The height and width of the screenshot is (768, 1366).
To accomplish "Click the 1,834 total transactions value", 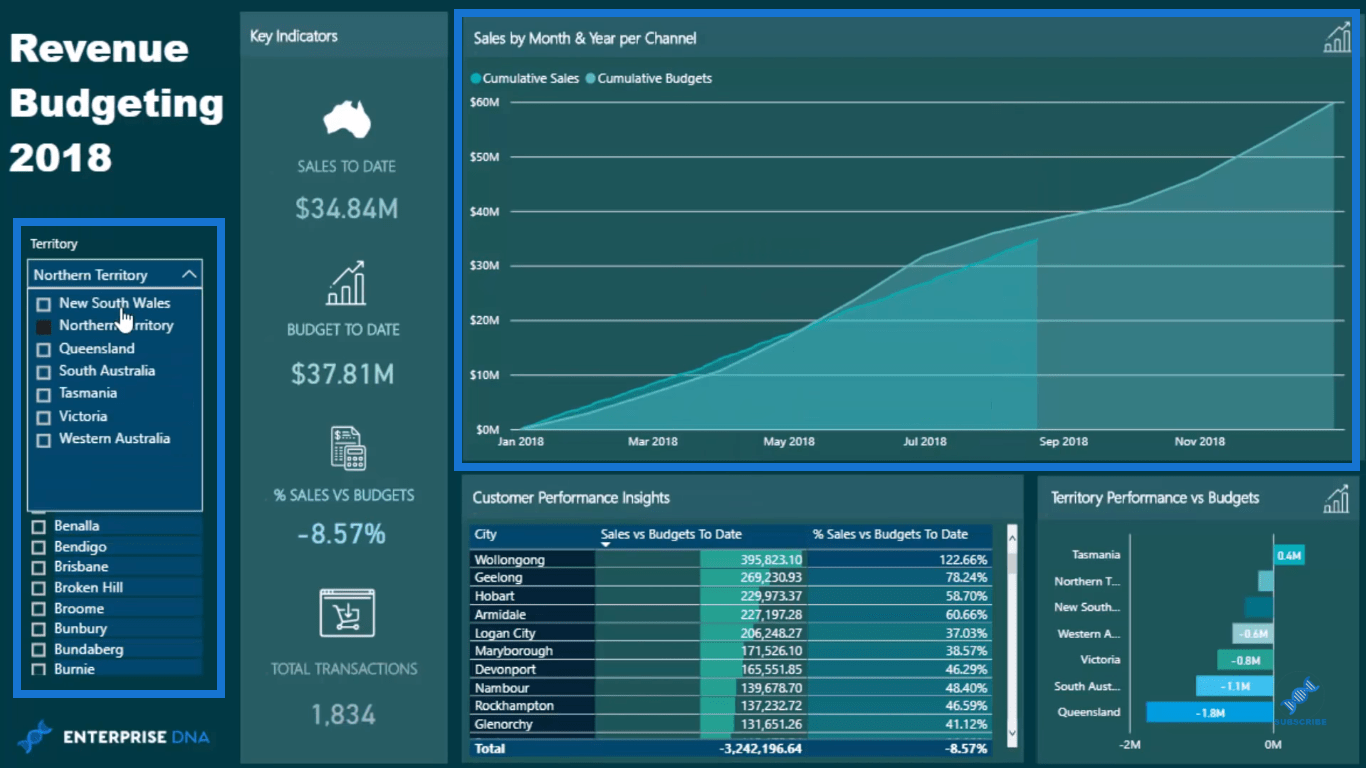I will [343, 714].
